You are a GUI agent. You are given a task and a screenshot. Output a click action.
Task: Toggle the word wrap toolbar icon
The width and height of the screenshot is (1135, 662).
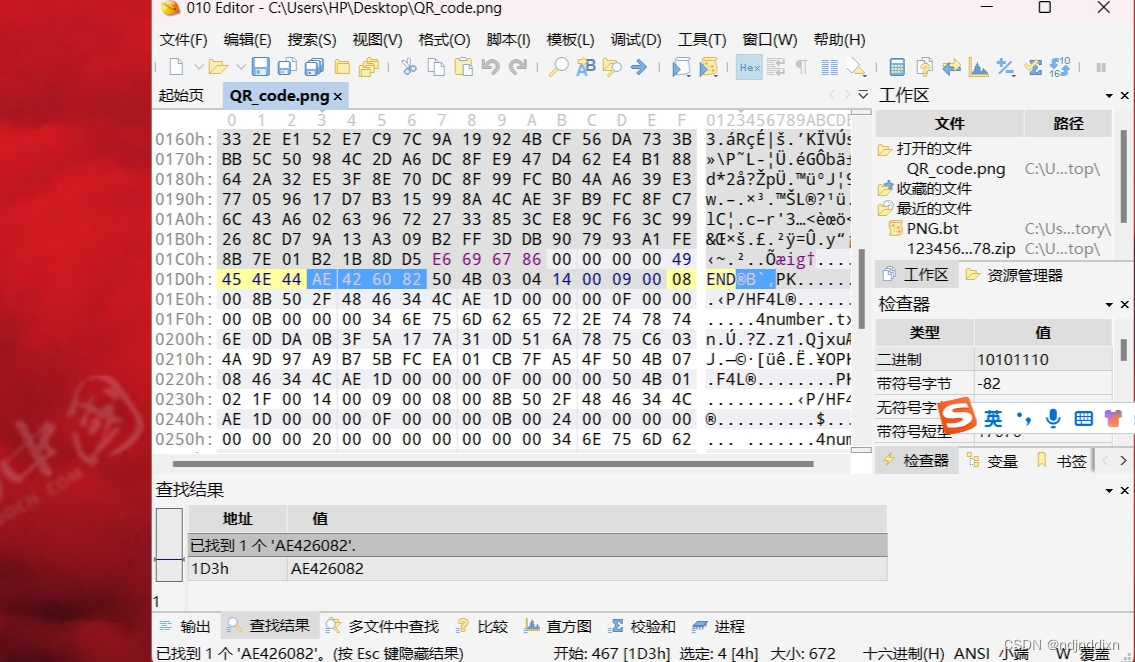point(776,67)
